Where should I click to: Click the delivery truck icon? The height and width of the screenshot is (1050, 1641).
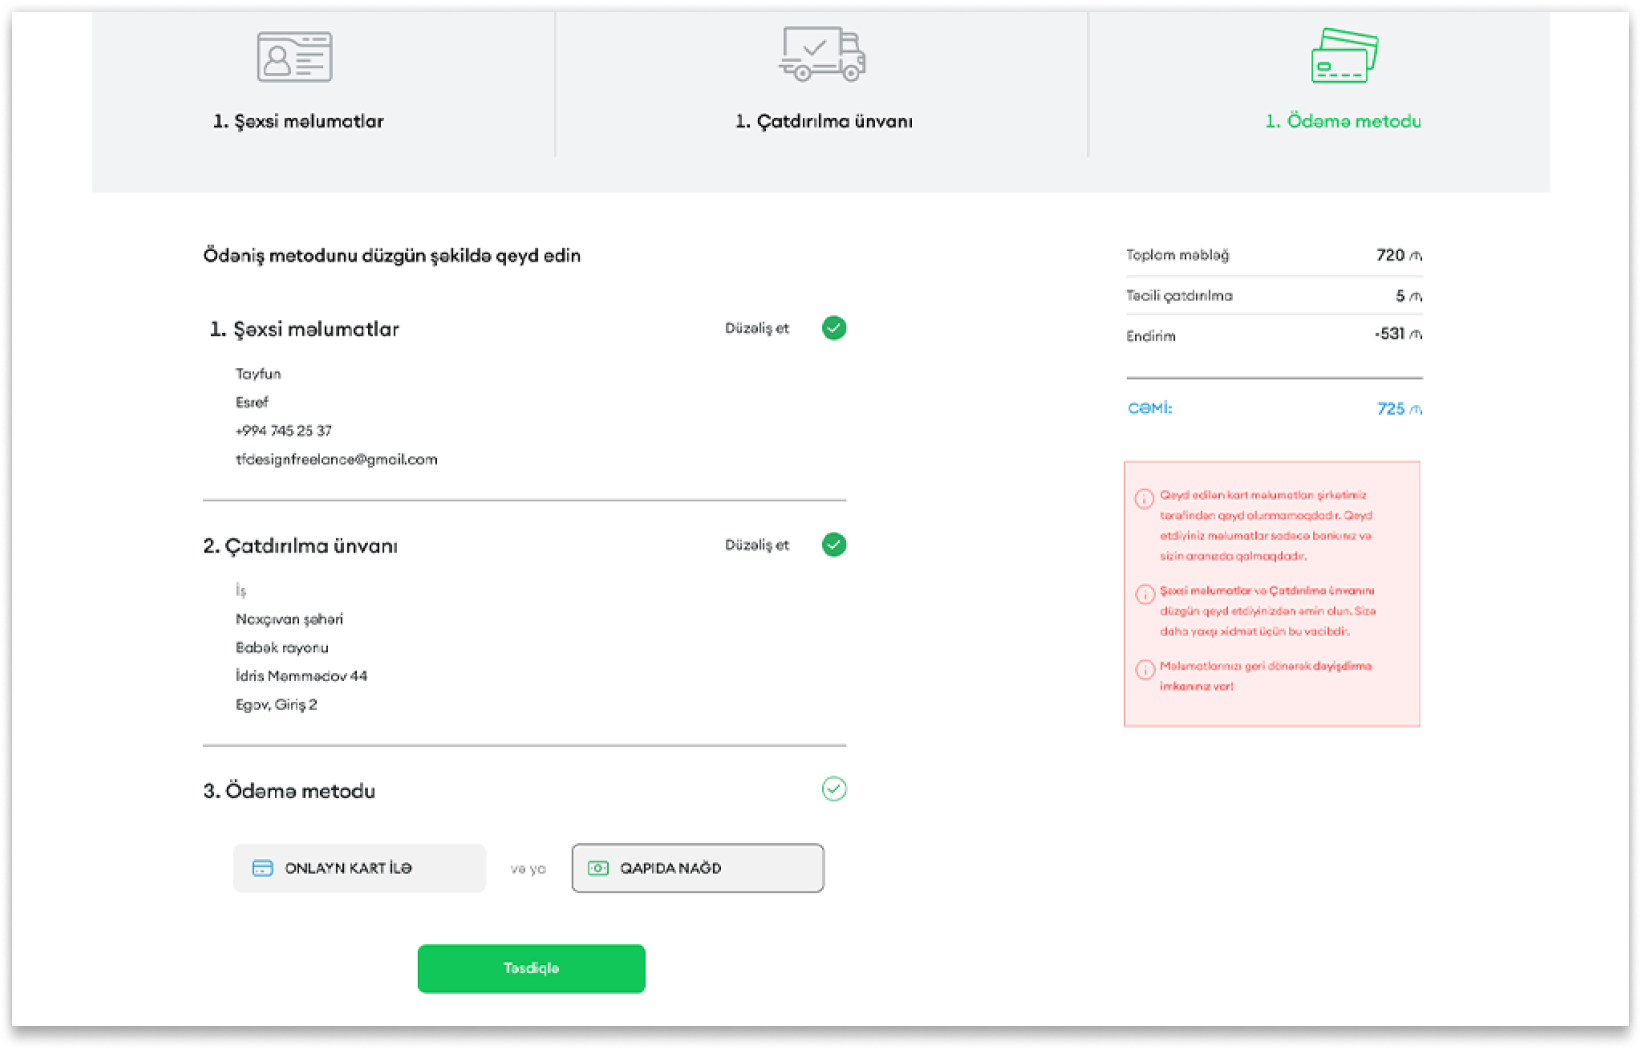tap(822, 54)
